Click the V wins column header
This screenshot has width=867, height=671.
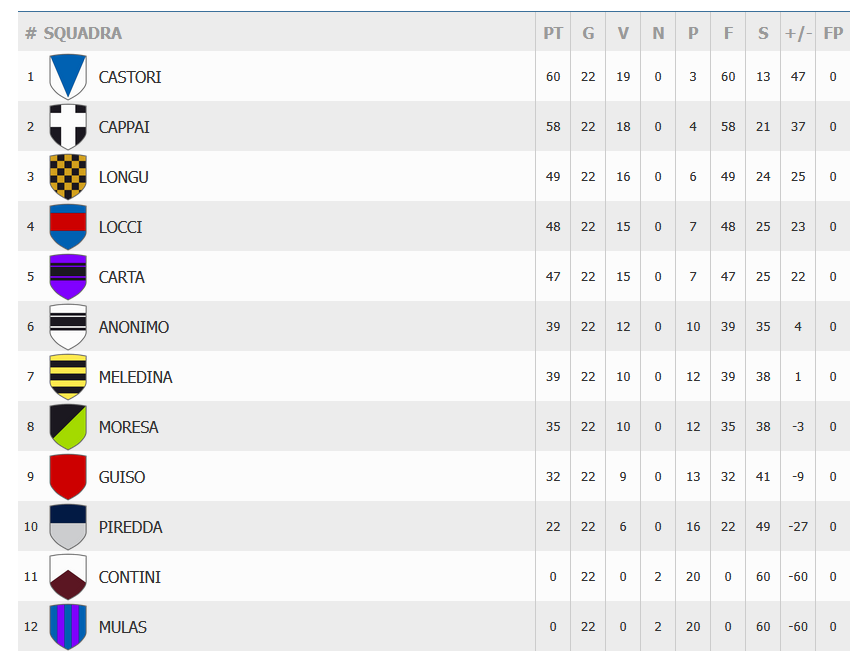pos(623,33)
